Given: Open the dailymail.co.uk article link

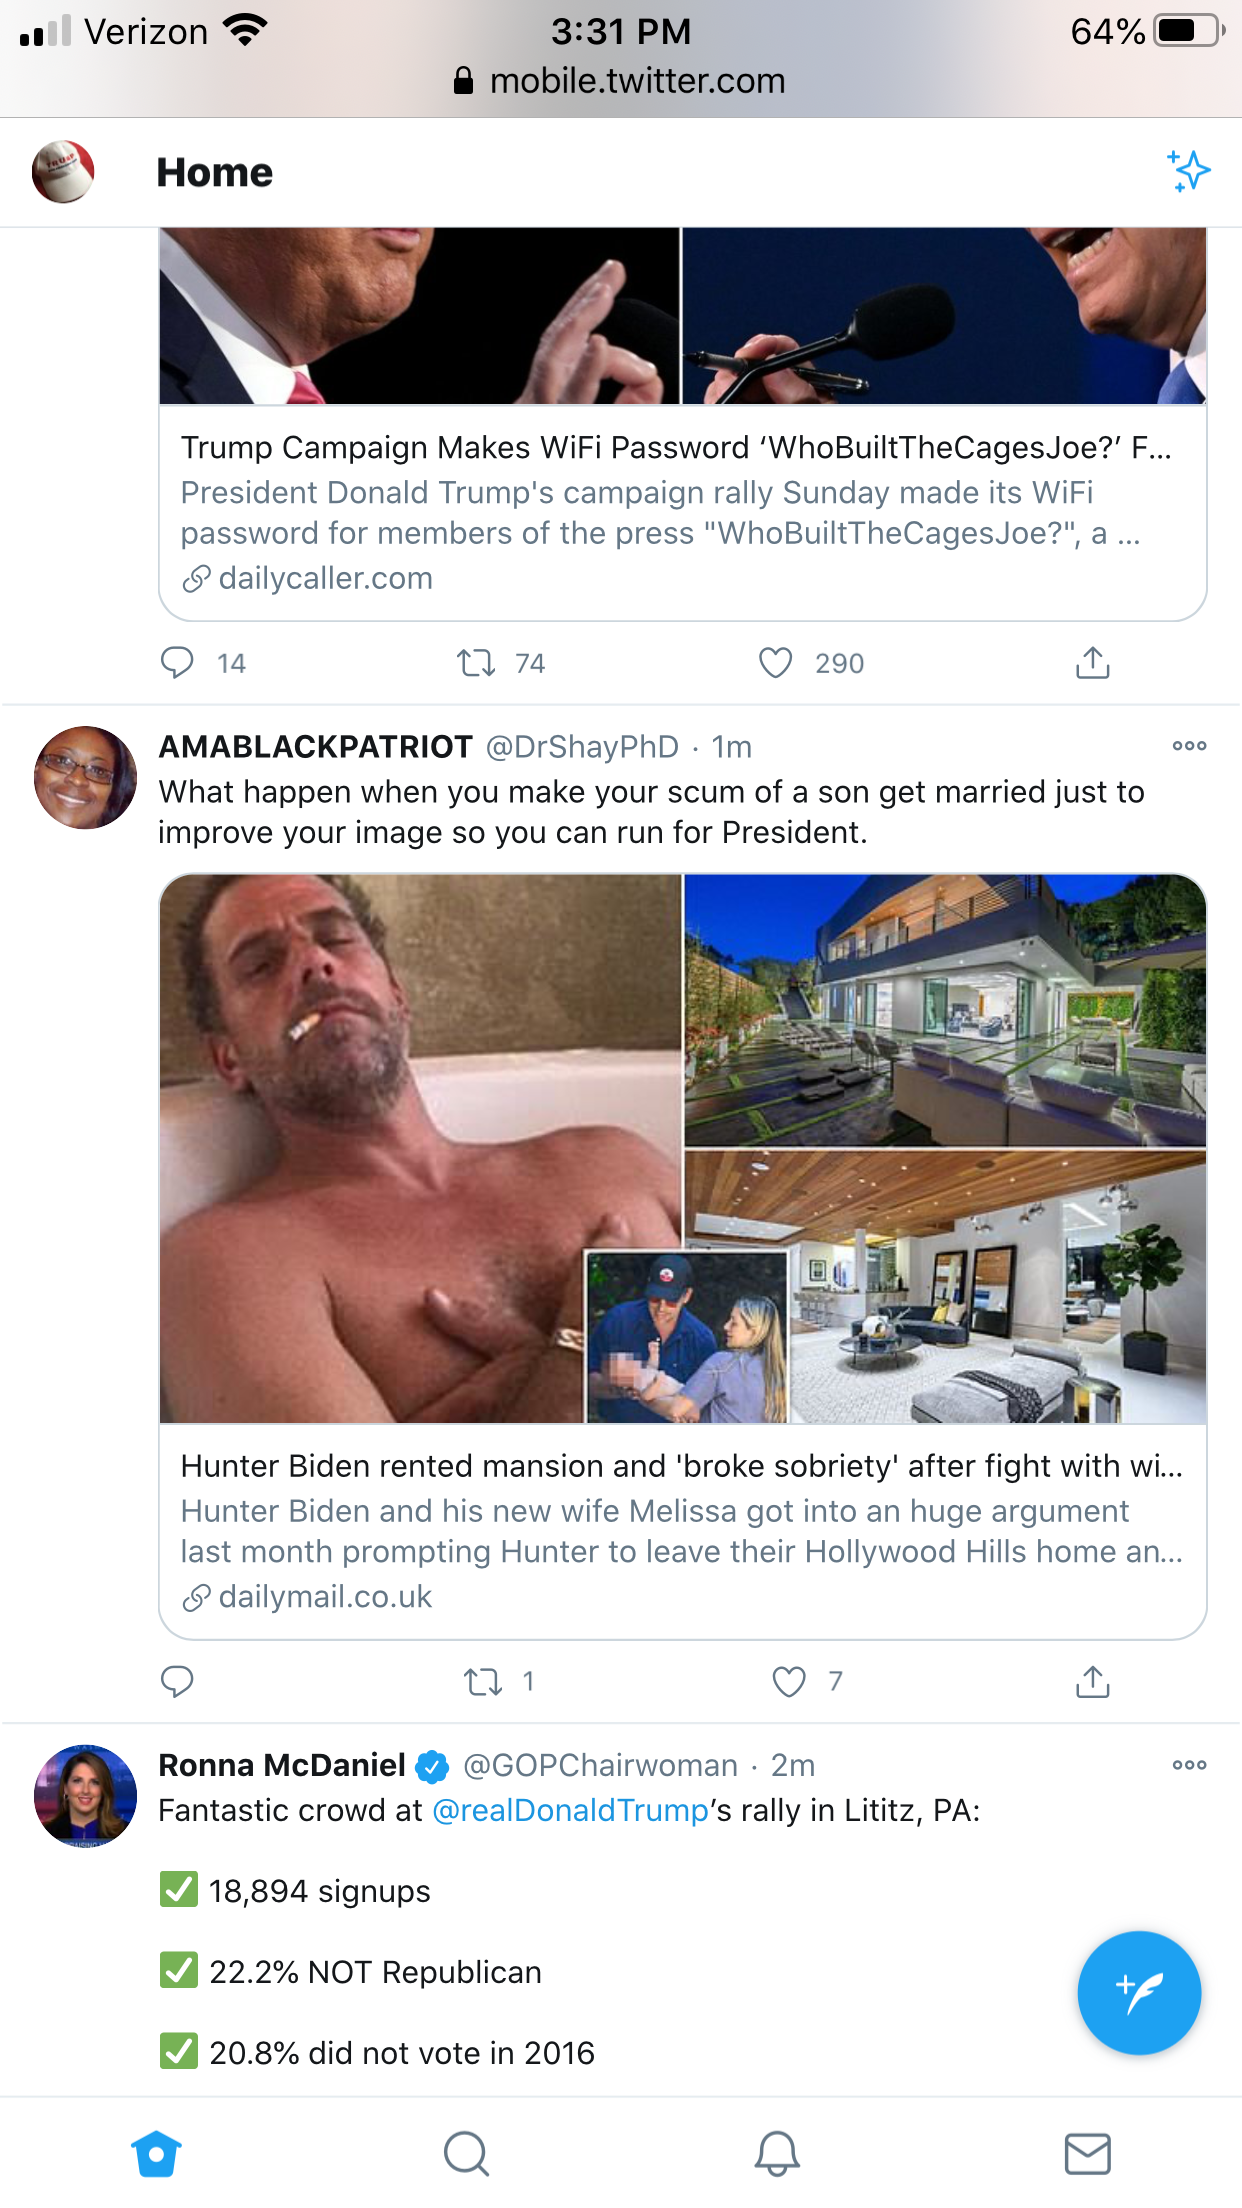Looking at the screenshot, I should coord(682,1530).
